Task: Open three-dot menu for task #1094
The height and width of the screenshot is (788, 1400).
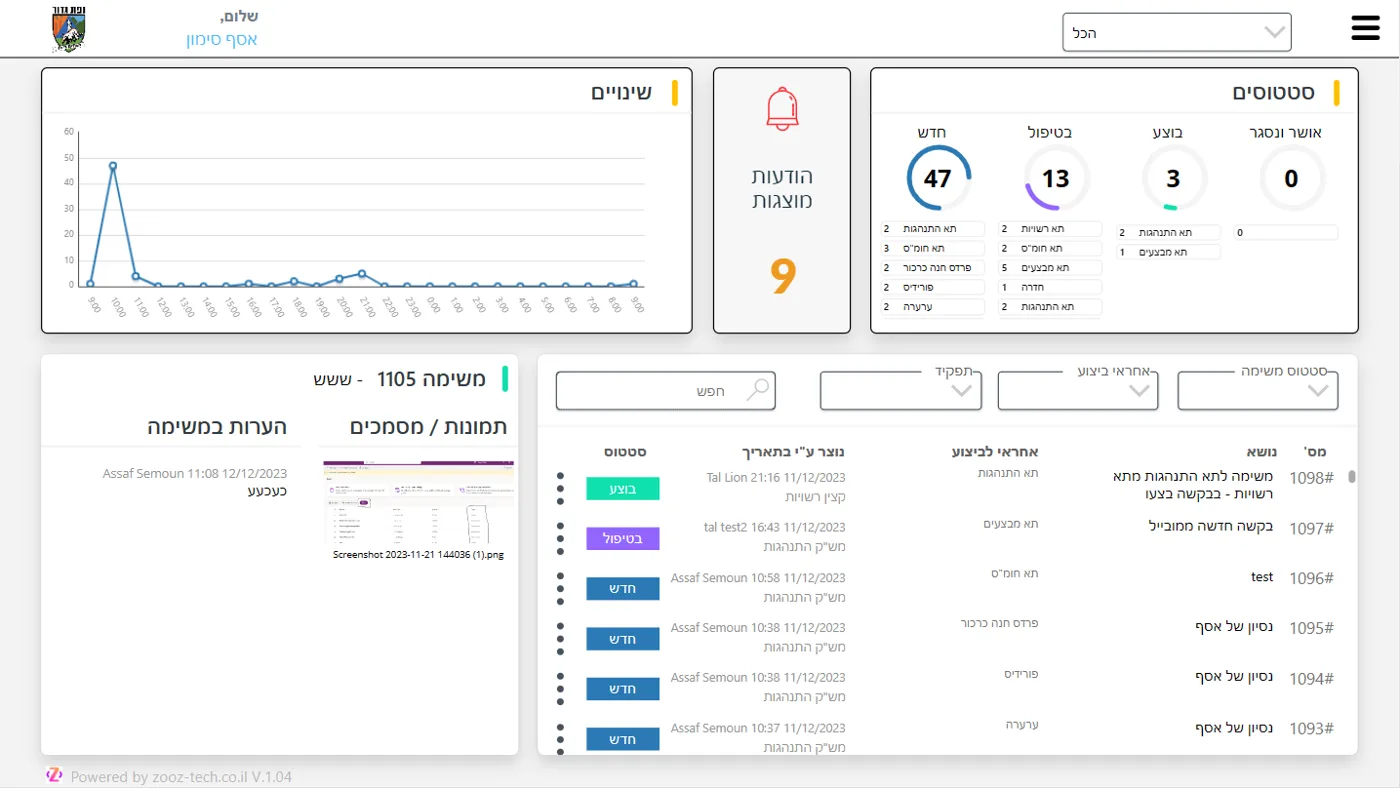Action: (560, 688)
